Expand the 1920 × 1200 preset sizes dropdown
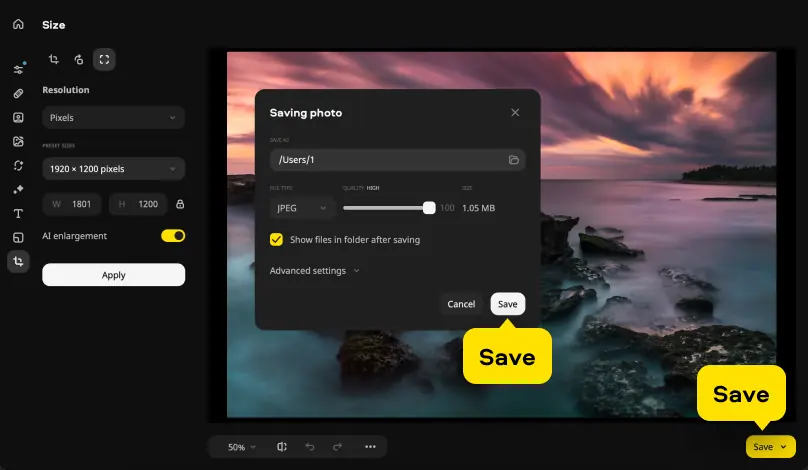Image resolution: width=808 pixels, height=470 pixels. tap(113, 169)
